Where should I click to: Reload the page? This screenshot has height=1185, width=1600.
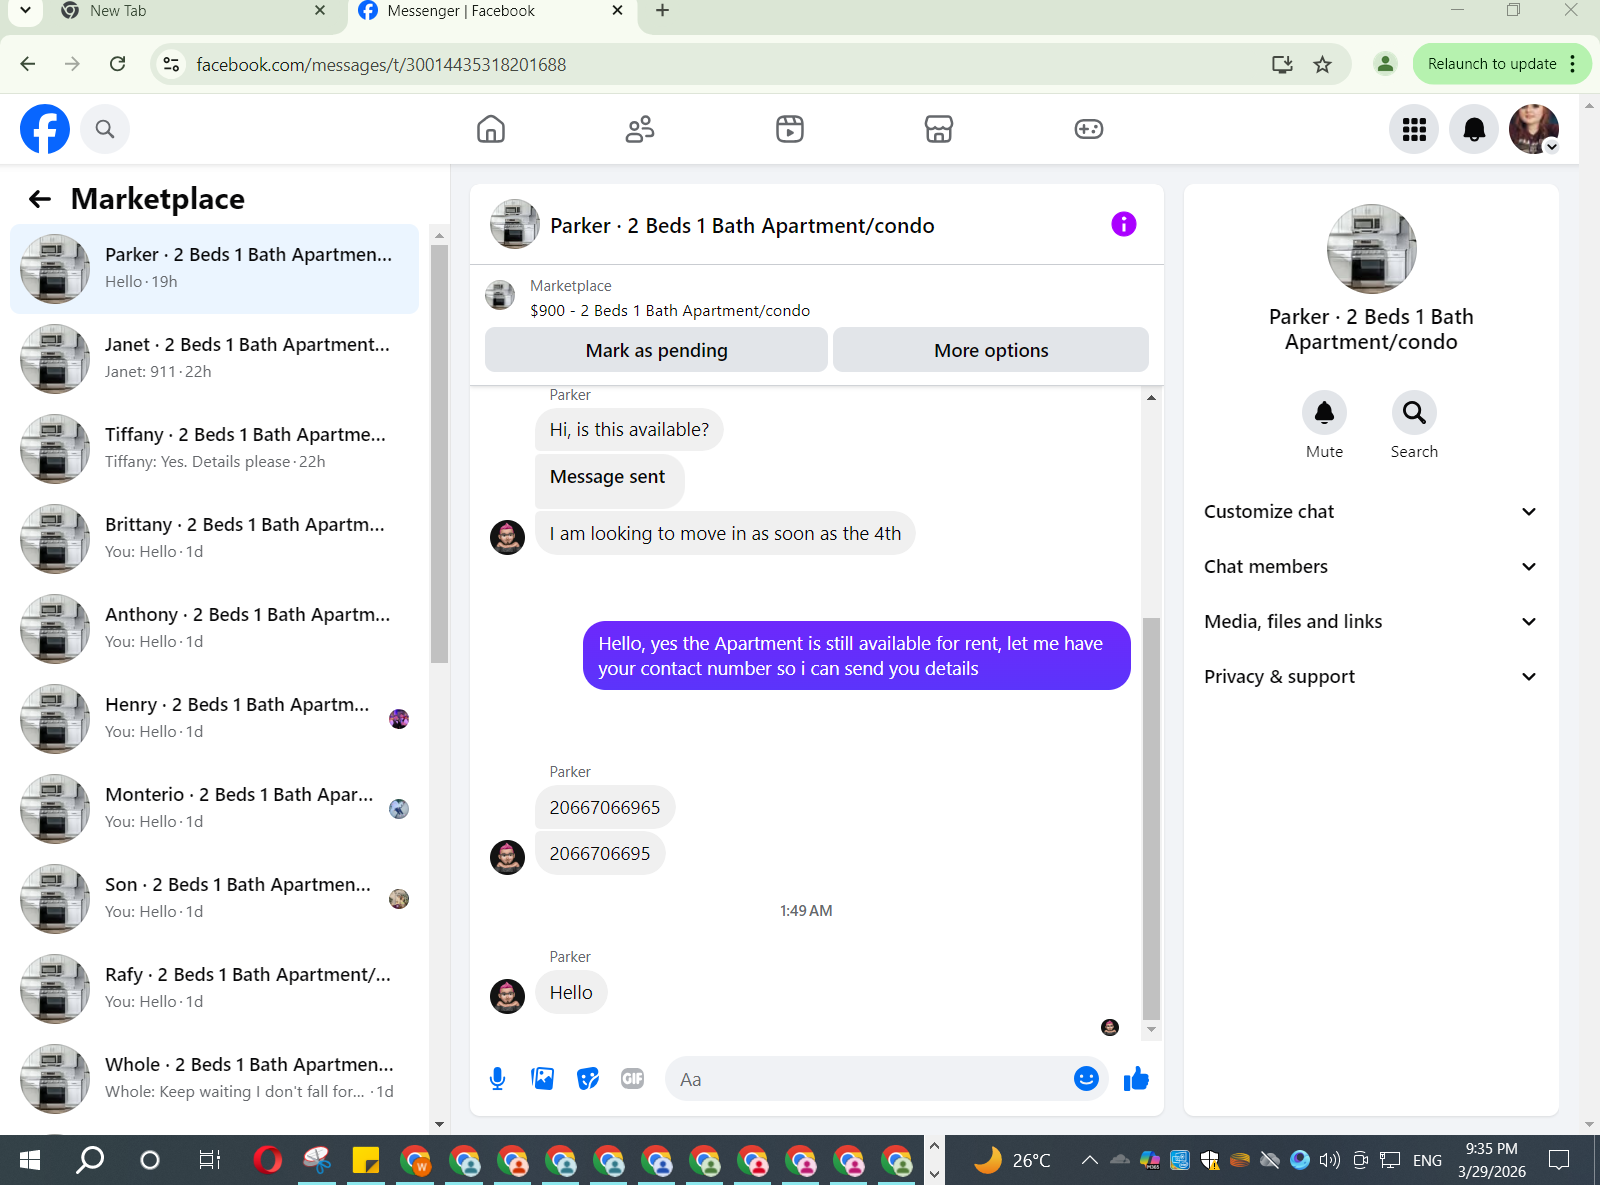tap(118, 64)
